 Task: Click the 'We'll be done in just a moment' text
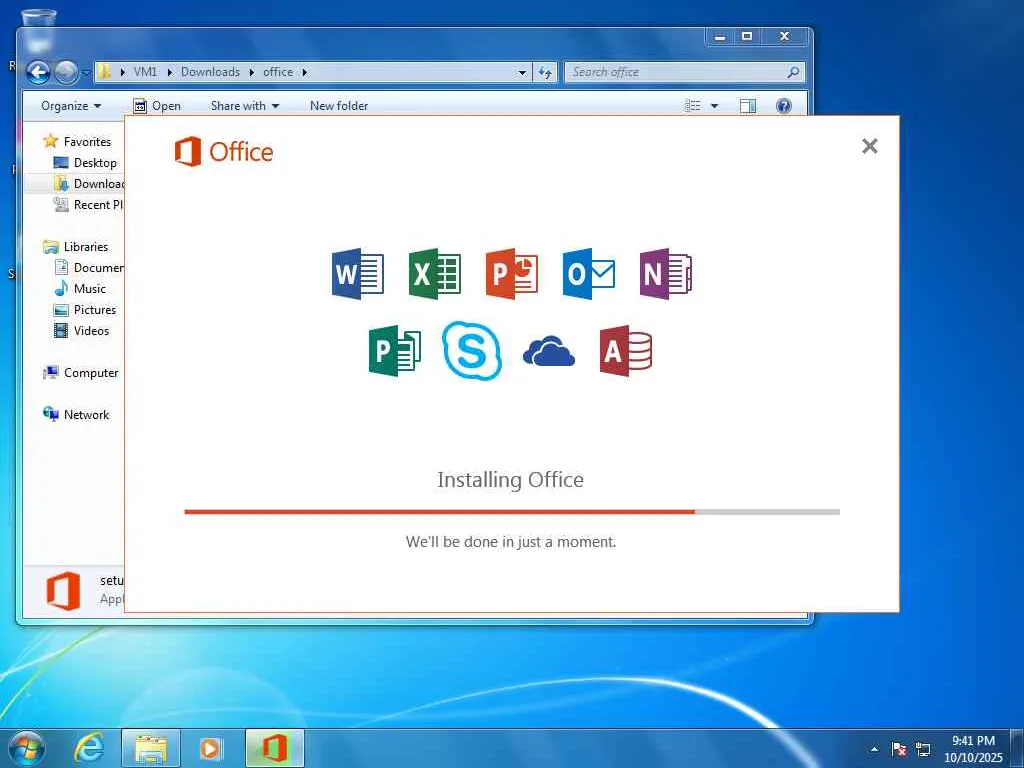coord(511,541)
